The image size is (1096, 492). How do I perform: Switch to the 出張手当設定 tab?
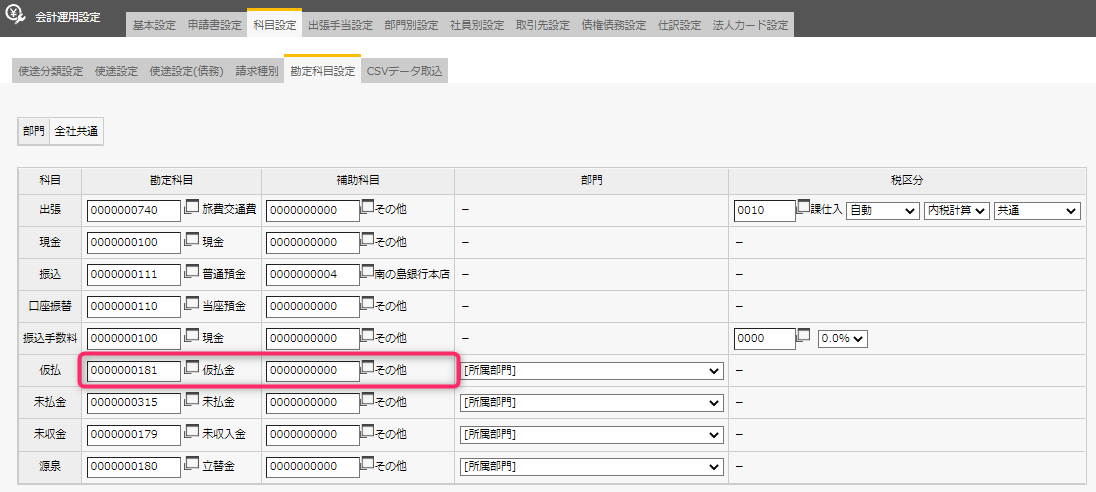click(340, 25)
